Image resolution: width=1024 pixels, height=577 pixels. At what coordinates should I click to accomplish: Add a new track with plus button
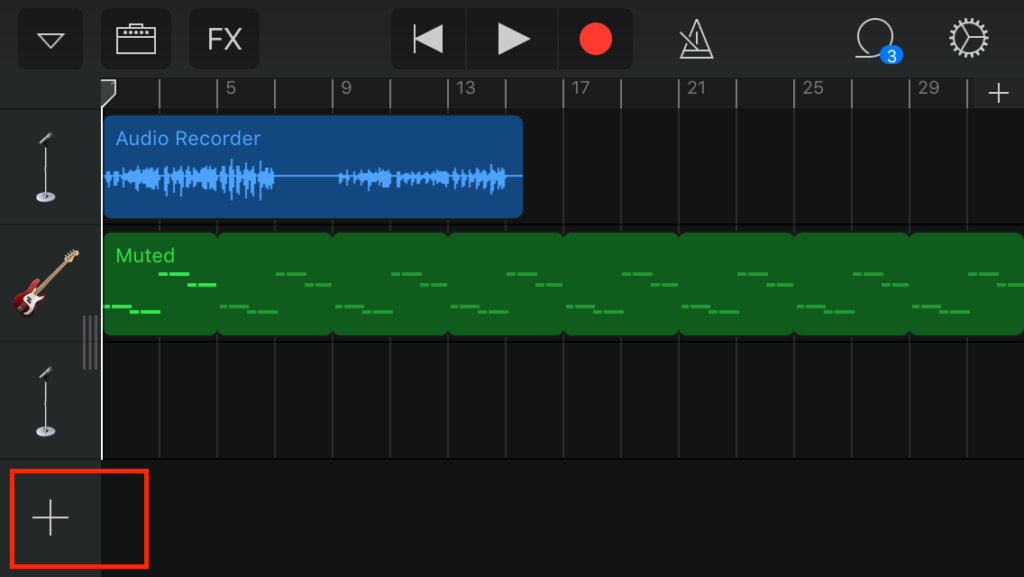[50, 518]
